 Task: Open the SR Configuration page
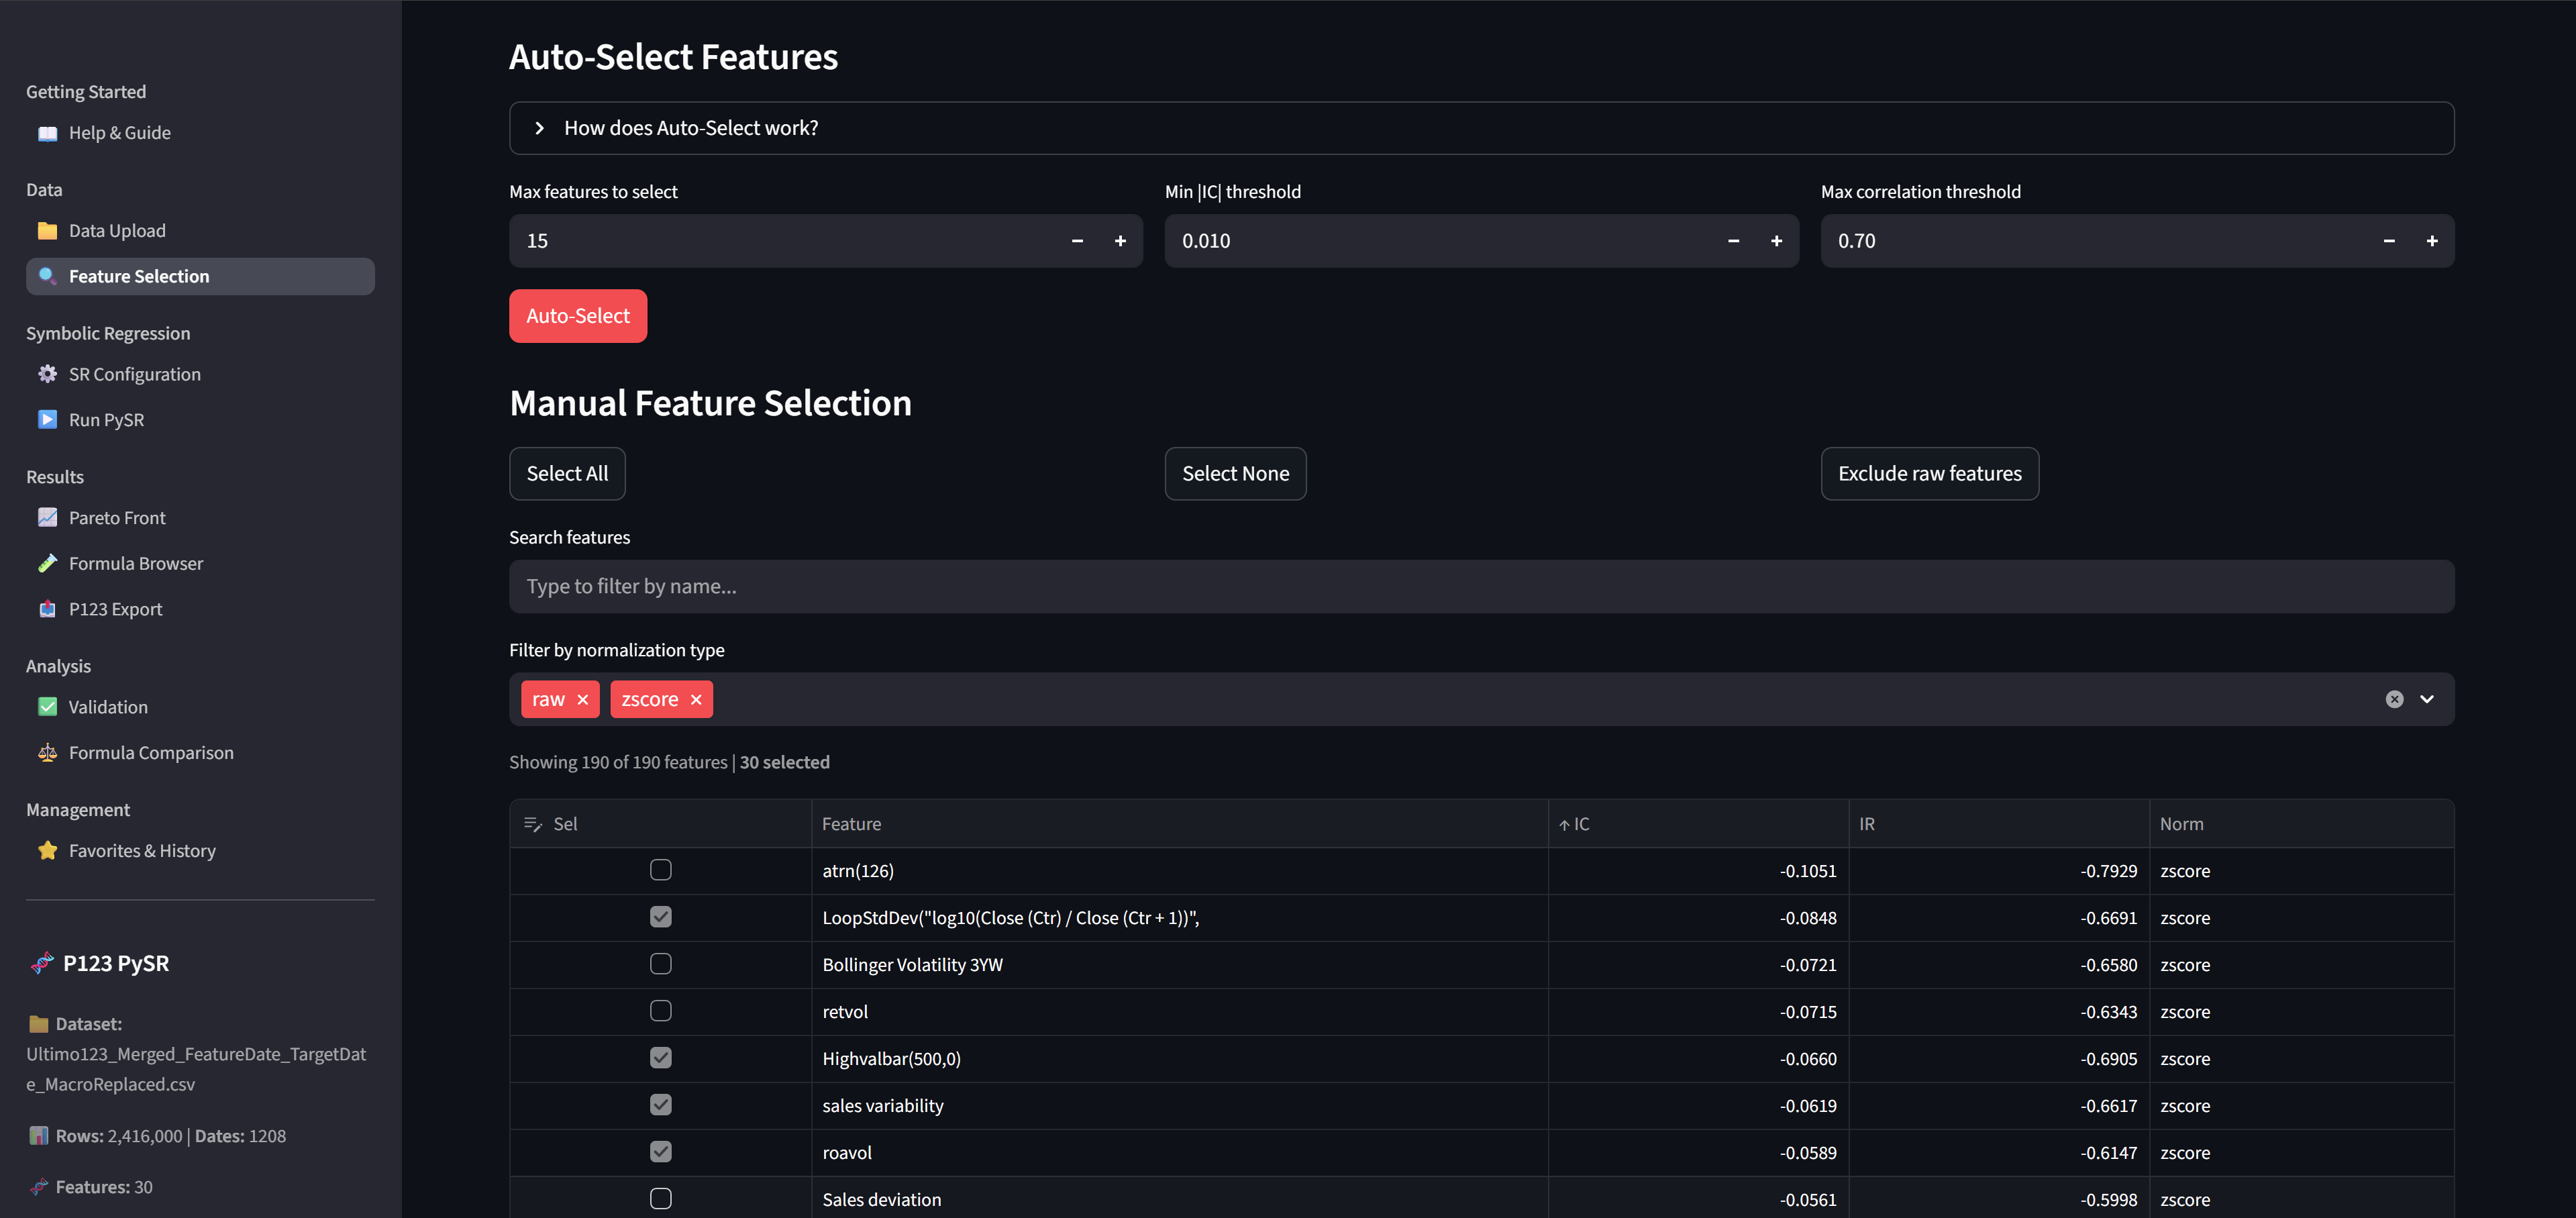[134, 374]
